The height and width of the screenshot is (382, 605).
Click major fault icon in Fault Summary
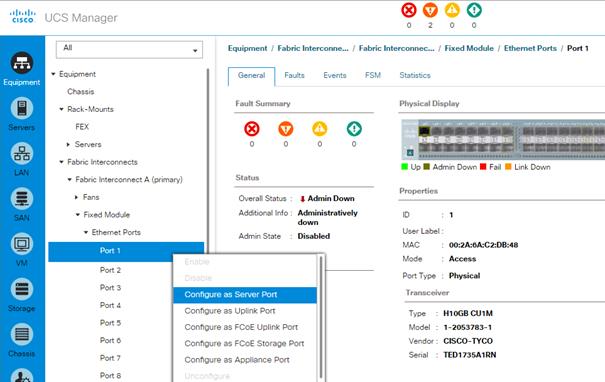coord(286,129)
